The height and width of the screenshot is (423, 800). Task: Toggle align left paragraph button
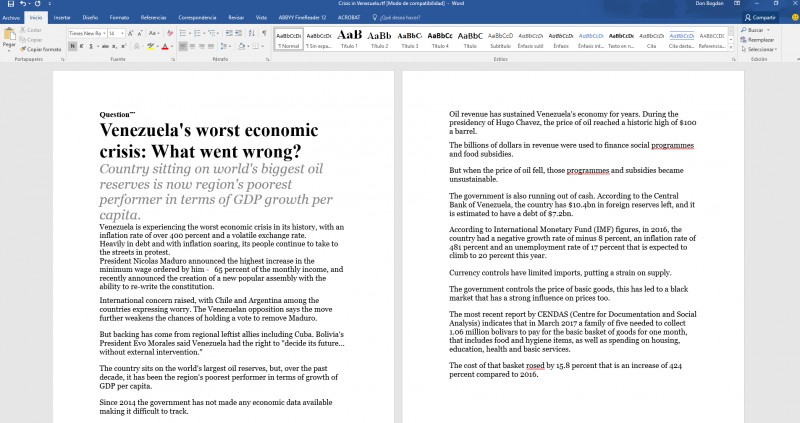point(183,46)
